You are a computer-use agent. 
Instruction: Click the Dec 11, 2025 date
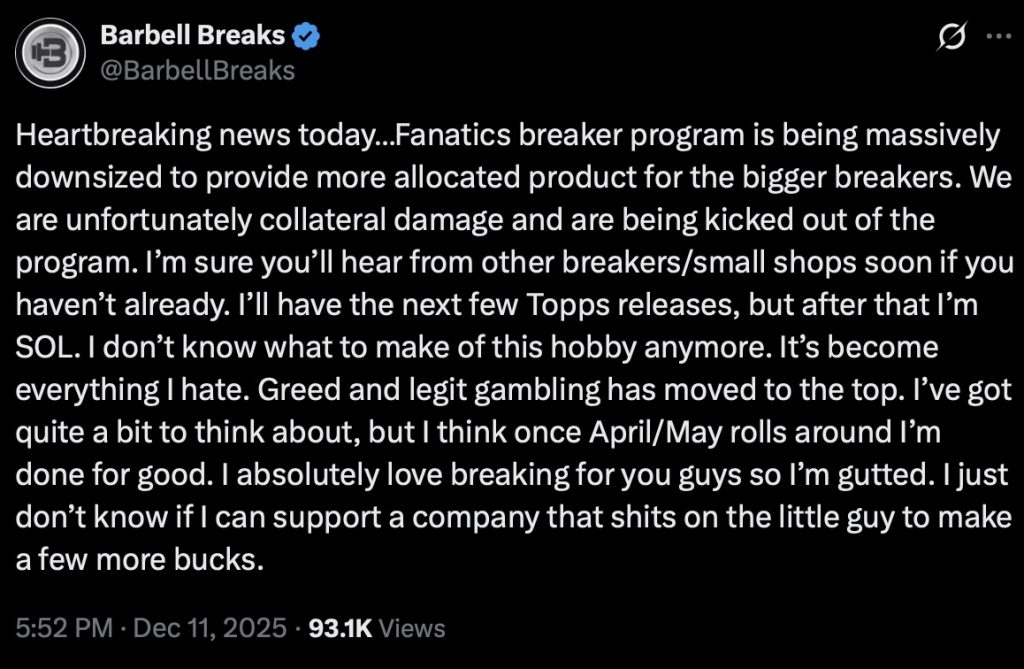211,628
